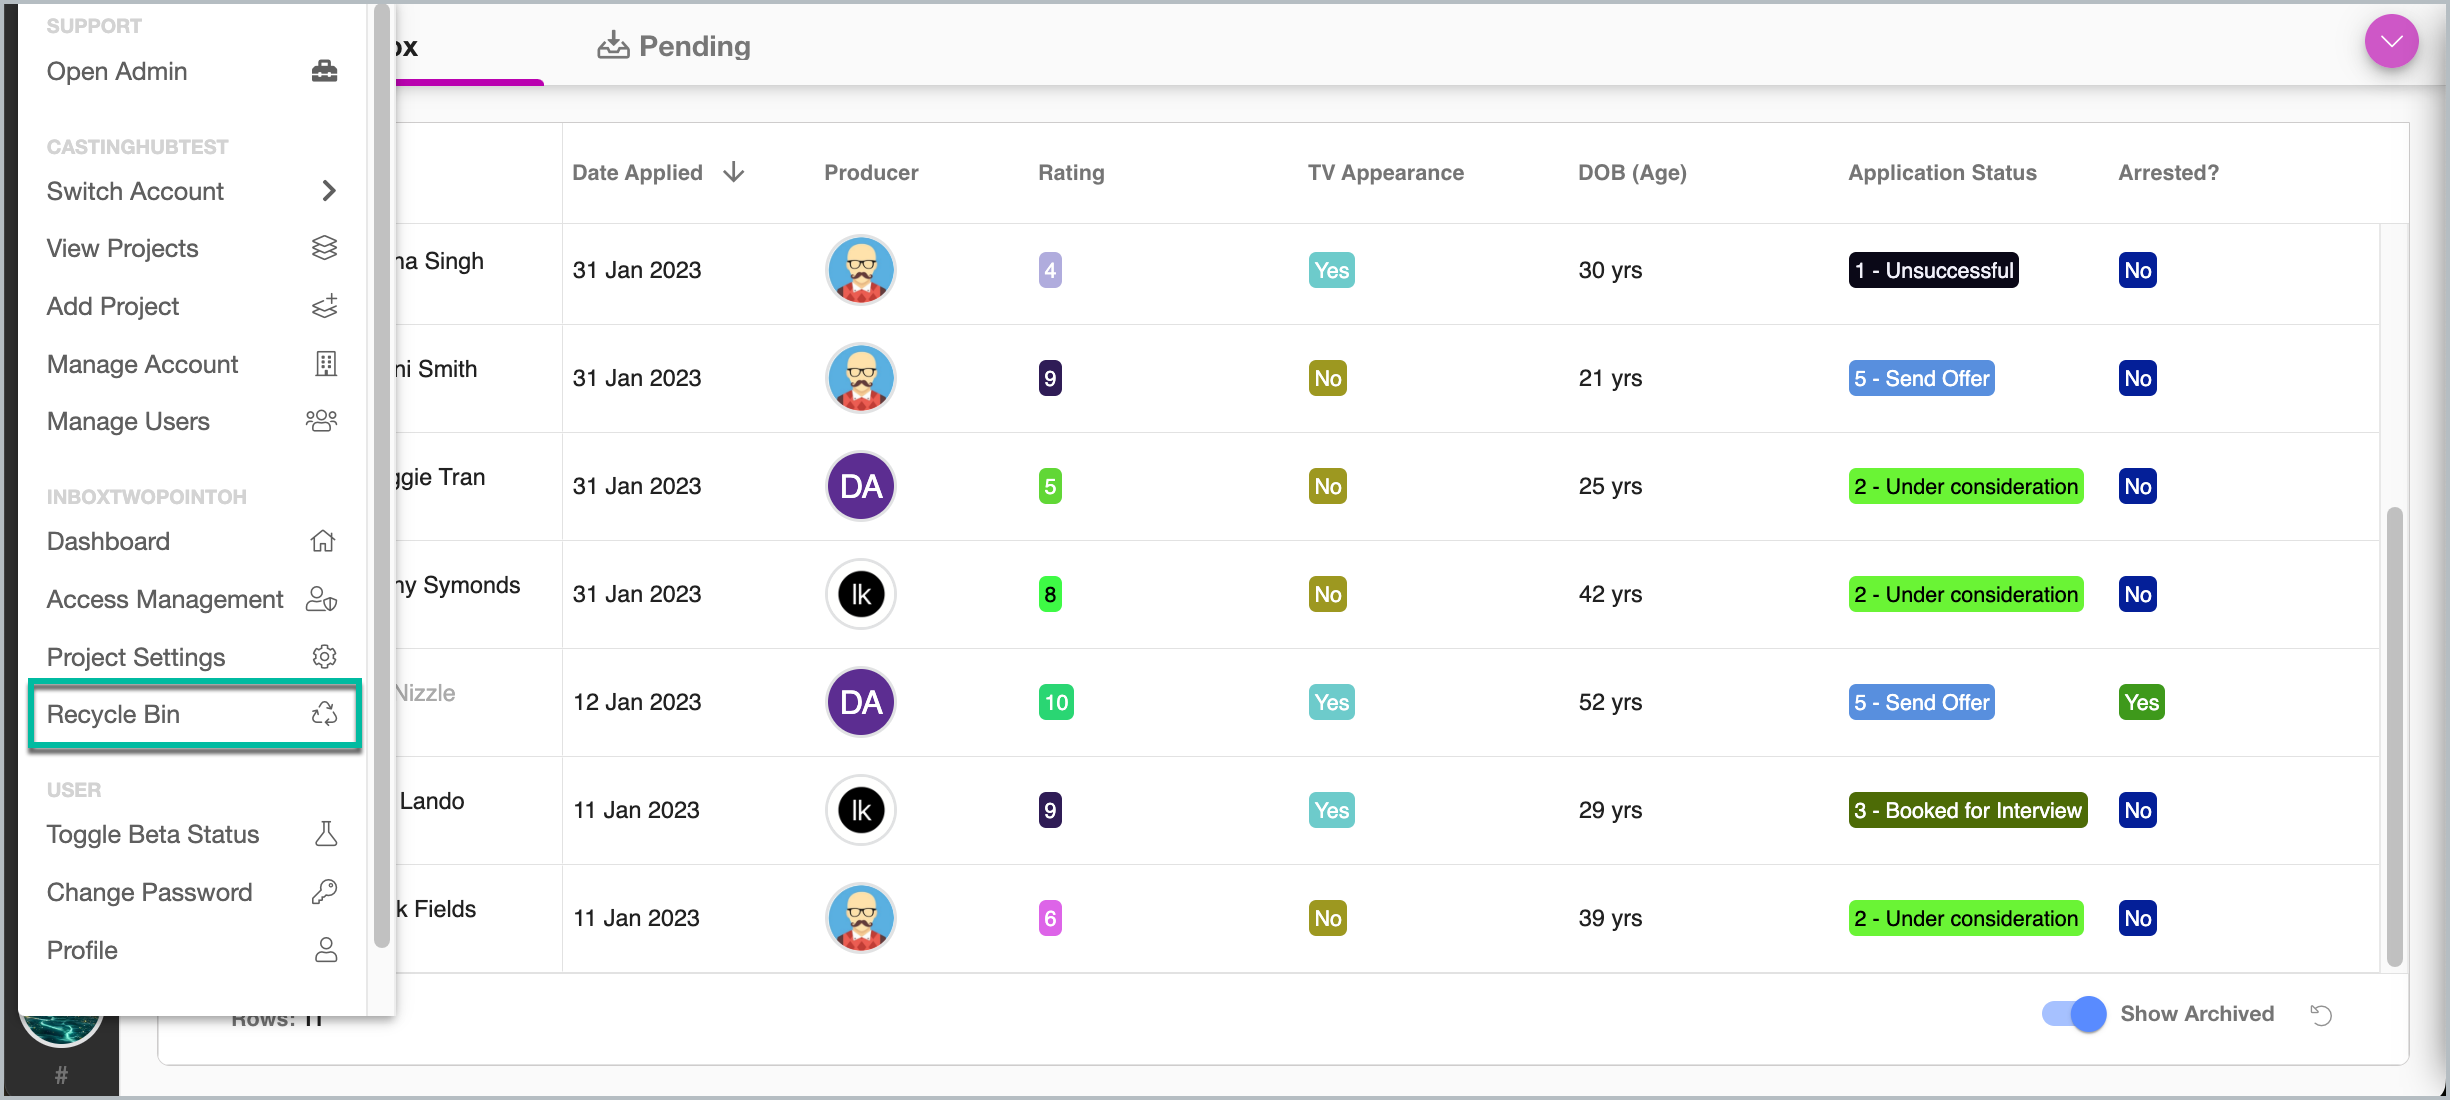This screenshot has height=1100, width=2450.
Task: Click the Add Project icon
Action: (x=324, y=306)
